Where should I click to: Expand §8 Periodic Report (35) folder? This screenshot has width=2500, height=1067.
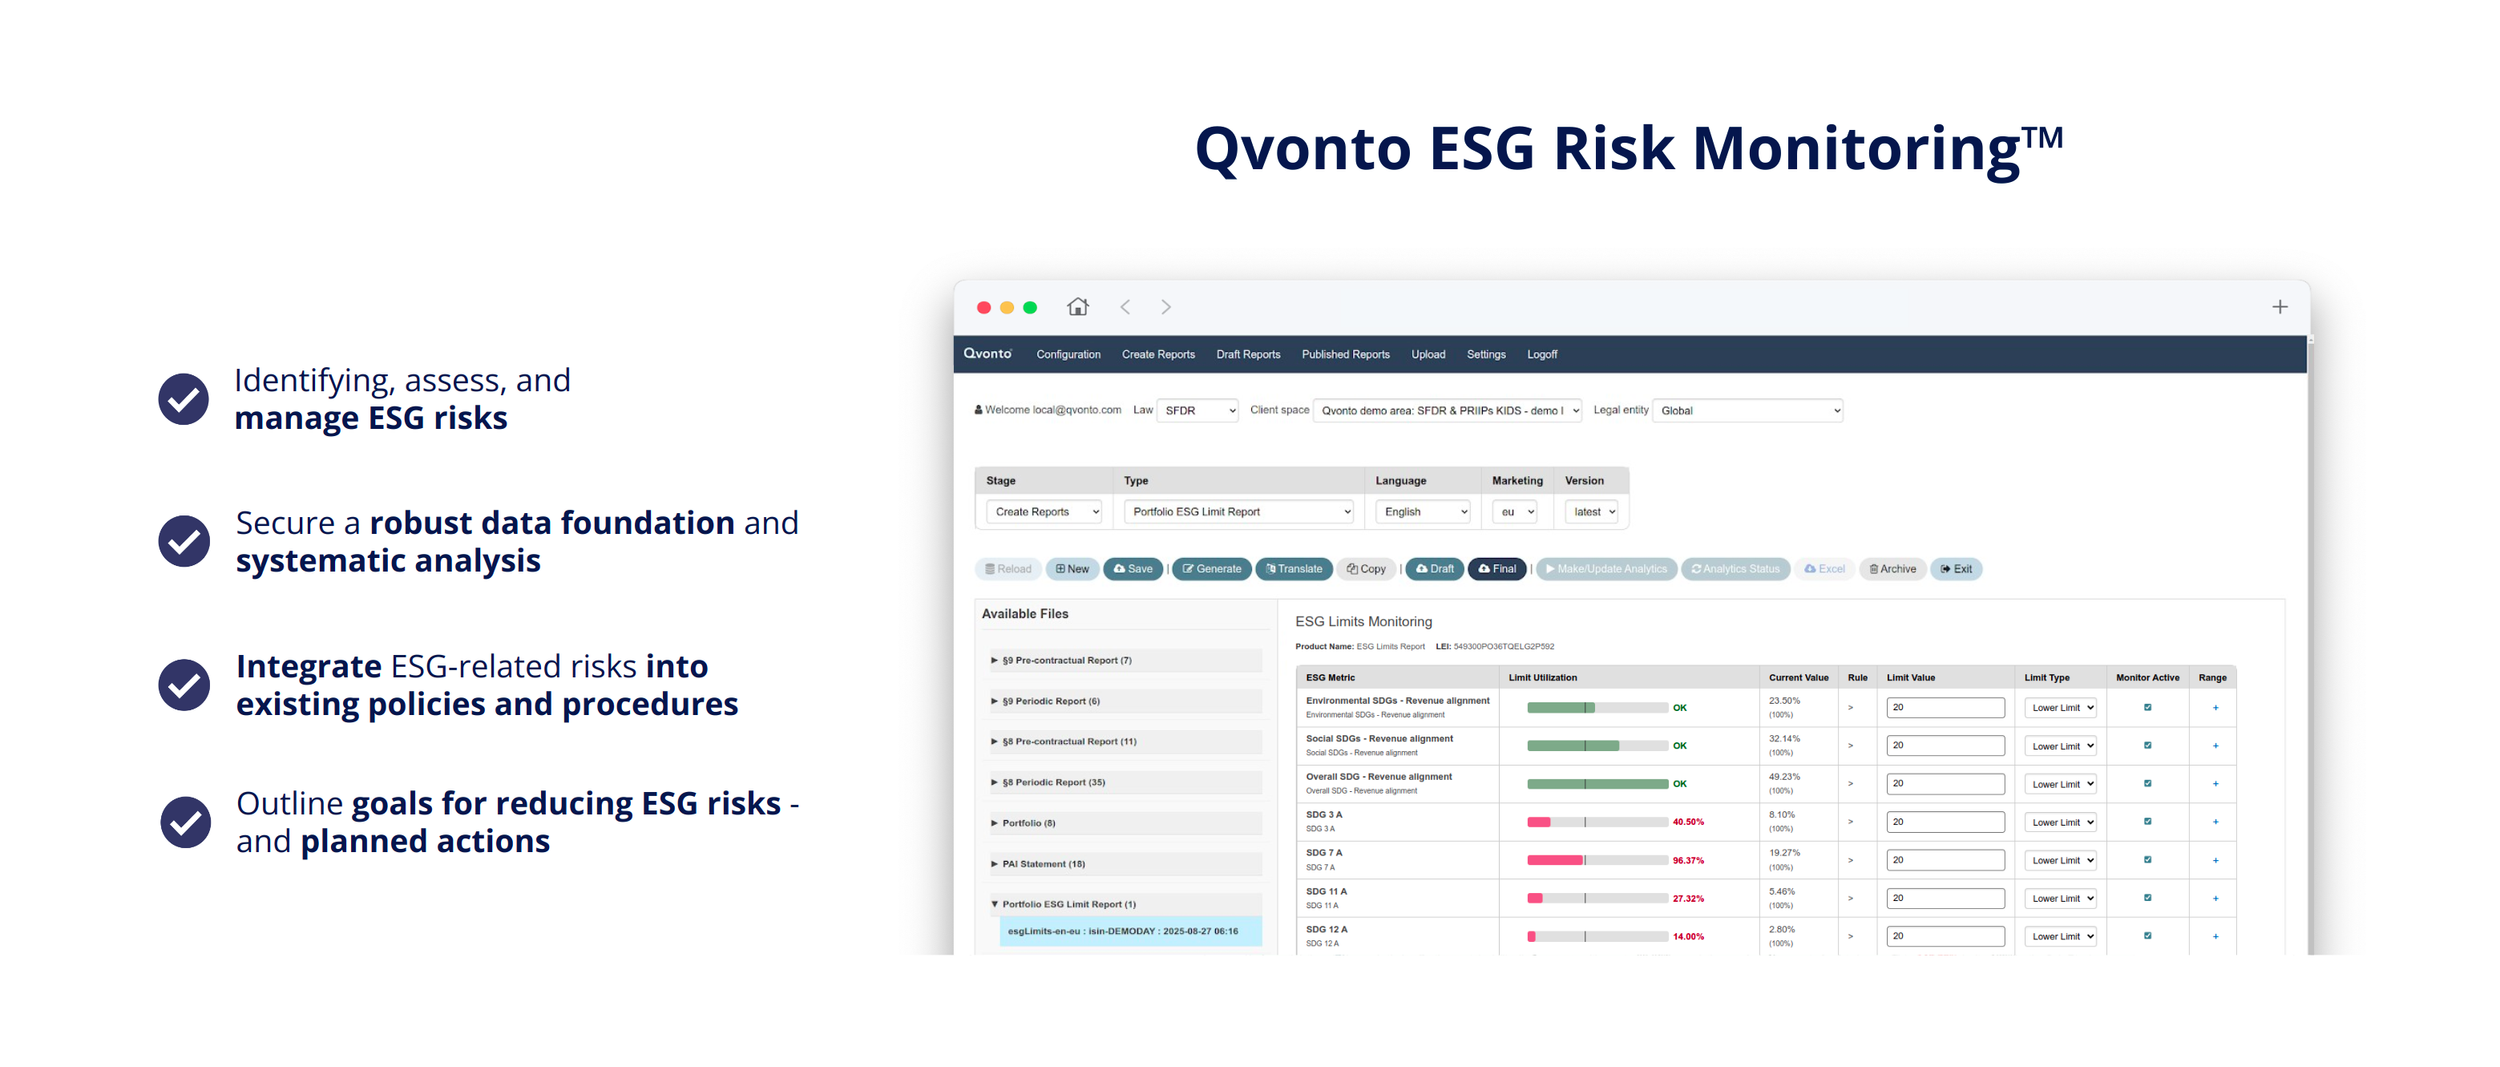pos(1125,782)
